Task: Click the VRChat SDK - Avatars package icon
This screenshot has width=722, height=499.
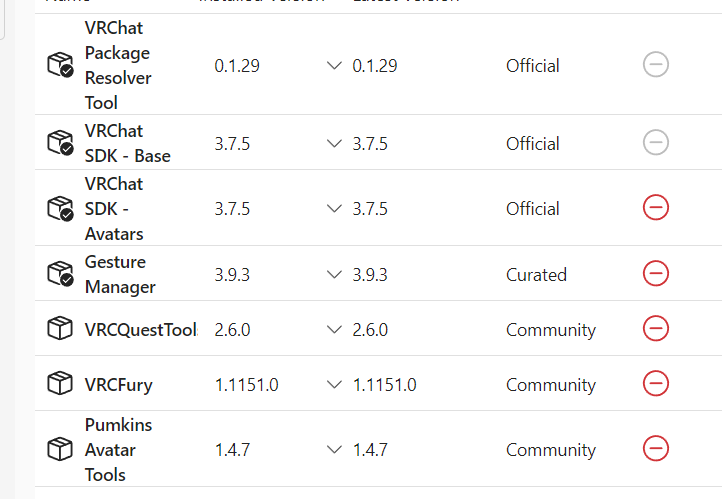Action: tap(60, 208)
